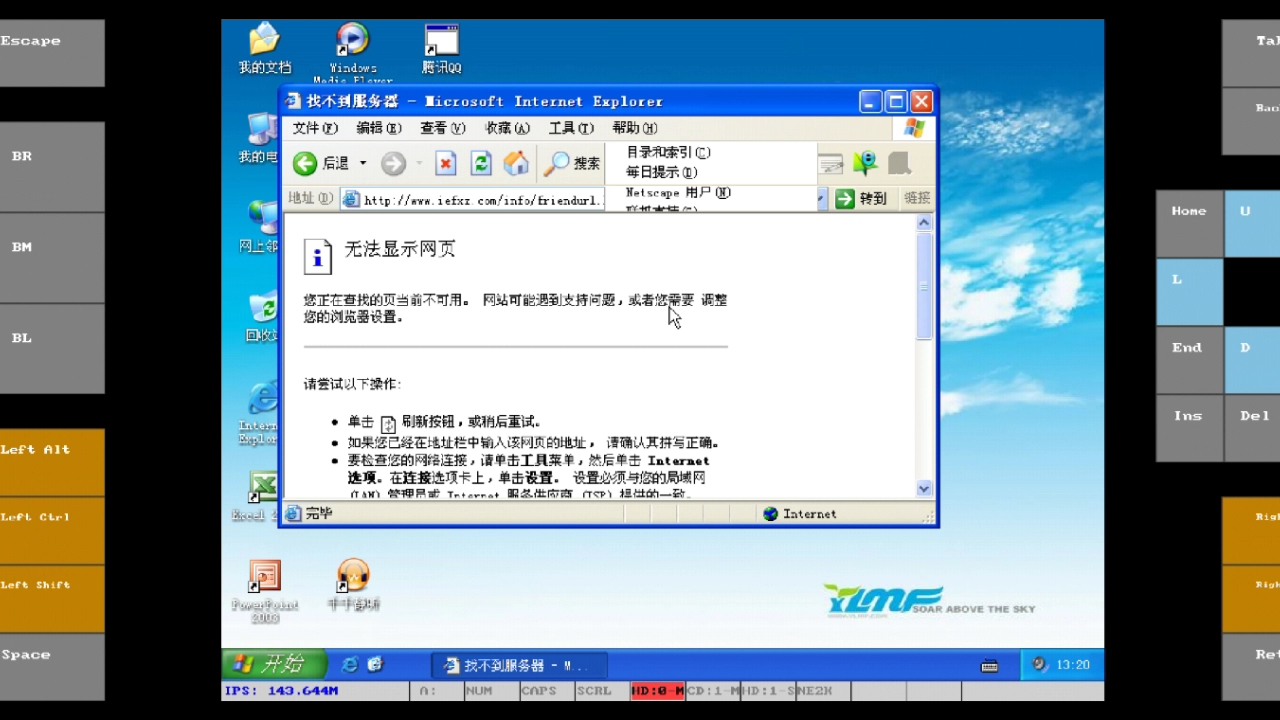Select the PowerPoint 2003 desktop shortcut
This screenshot has height=720, width=1280.
[x=265, y=591]
